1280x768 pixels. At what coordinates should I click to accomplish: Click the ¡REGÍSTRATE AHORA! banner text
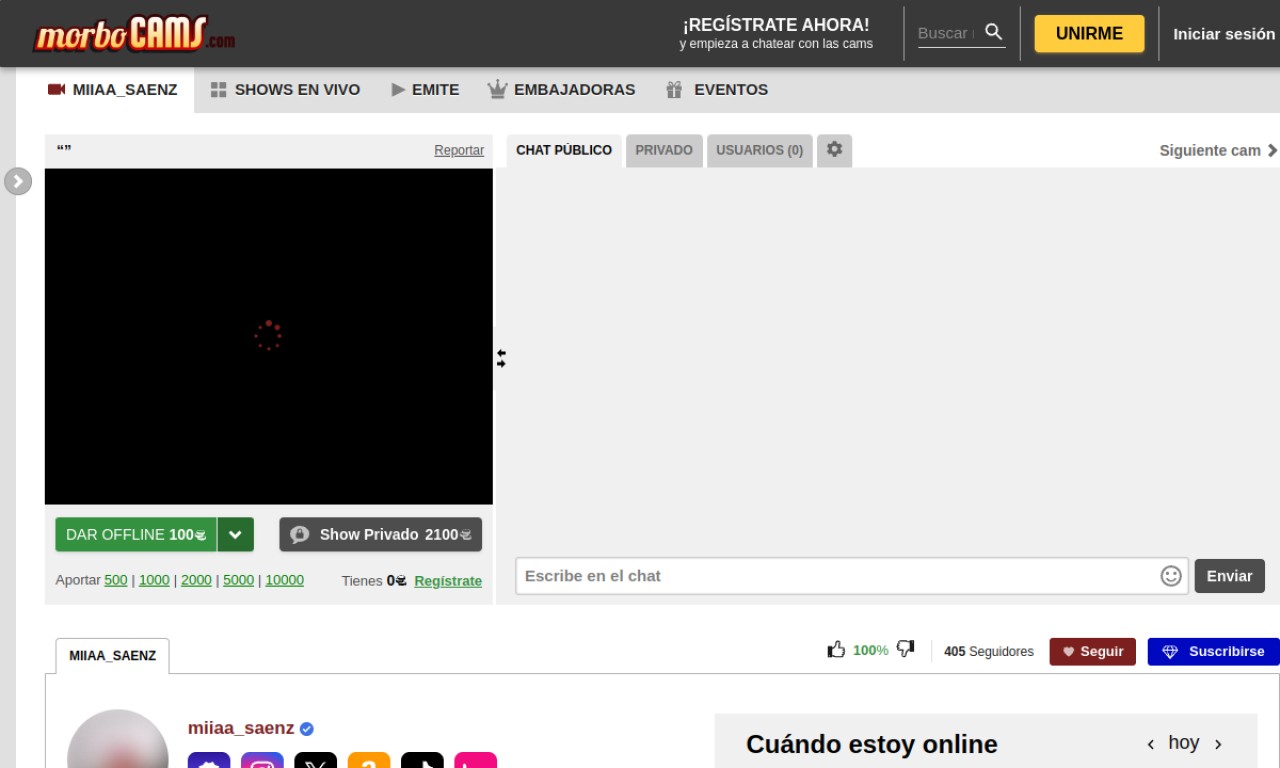[776, 25]
